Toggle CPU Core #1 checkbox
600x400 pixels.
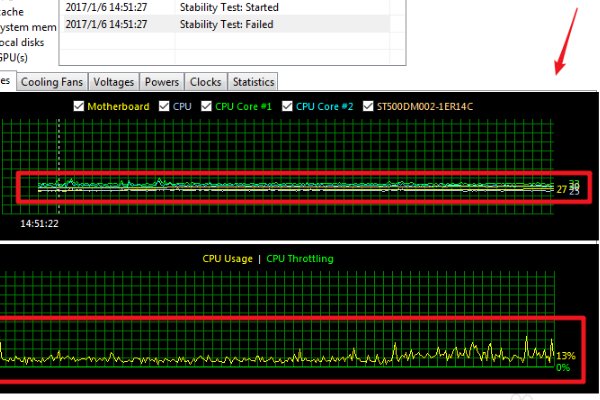tap(207, 106)
